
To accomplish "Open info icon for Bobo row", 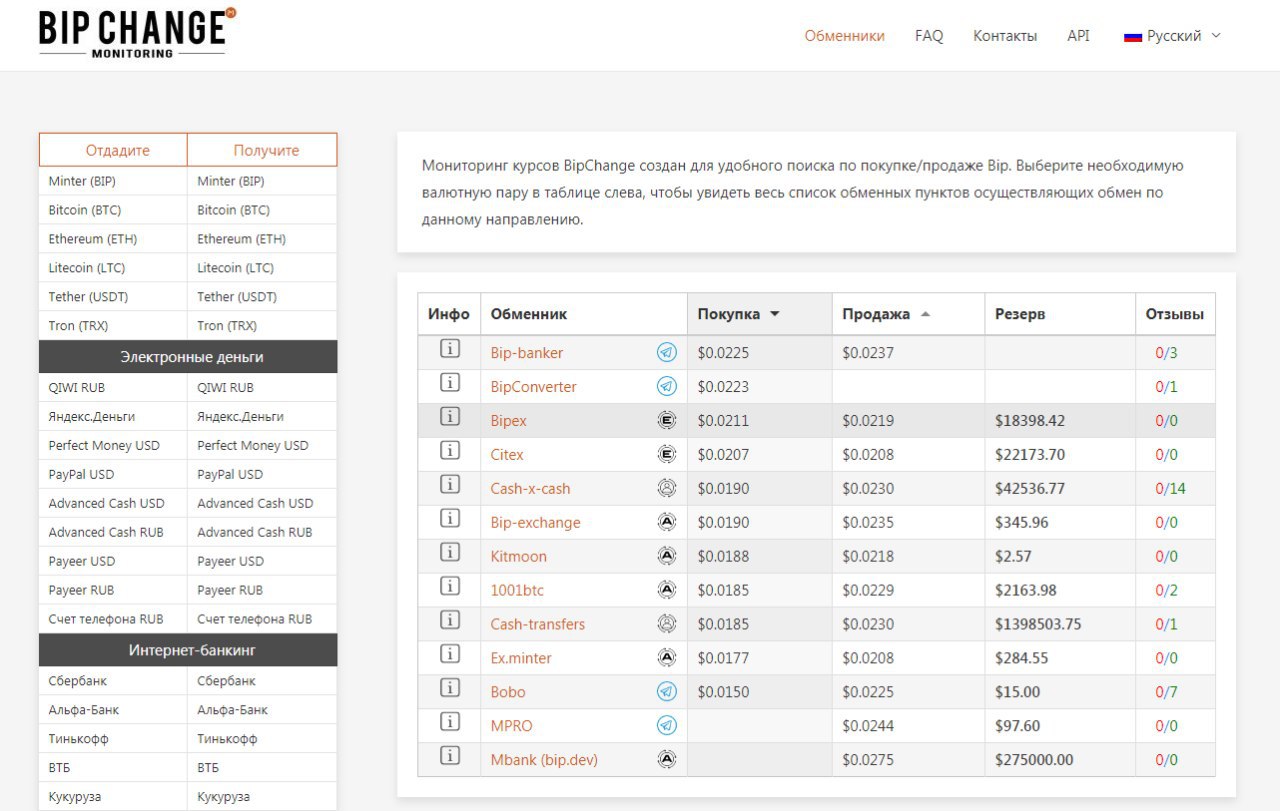I will 450,688.
